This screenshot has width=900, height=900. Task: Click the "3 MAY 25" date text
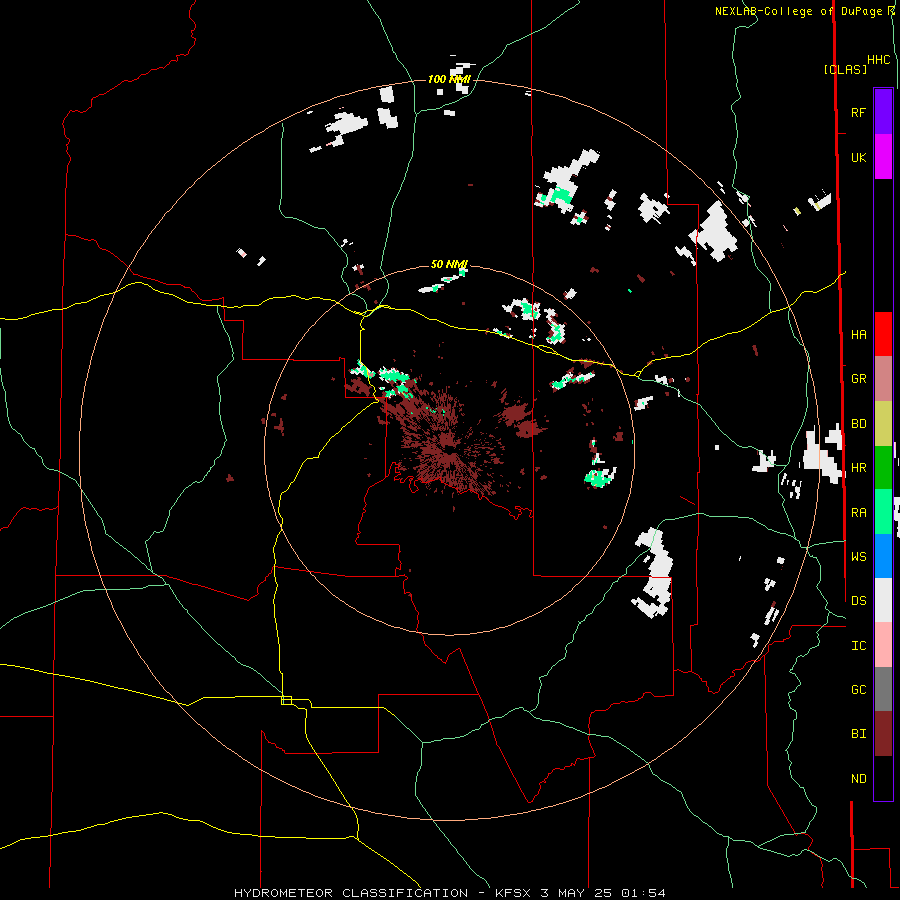[576, 893]
